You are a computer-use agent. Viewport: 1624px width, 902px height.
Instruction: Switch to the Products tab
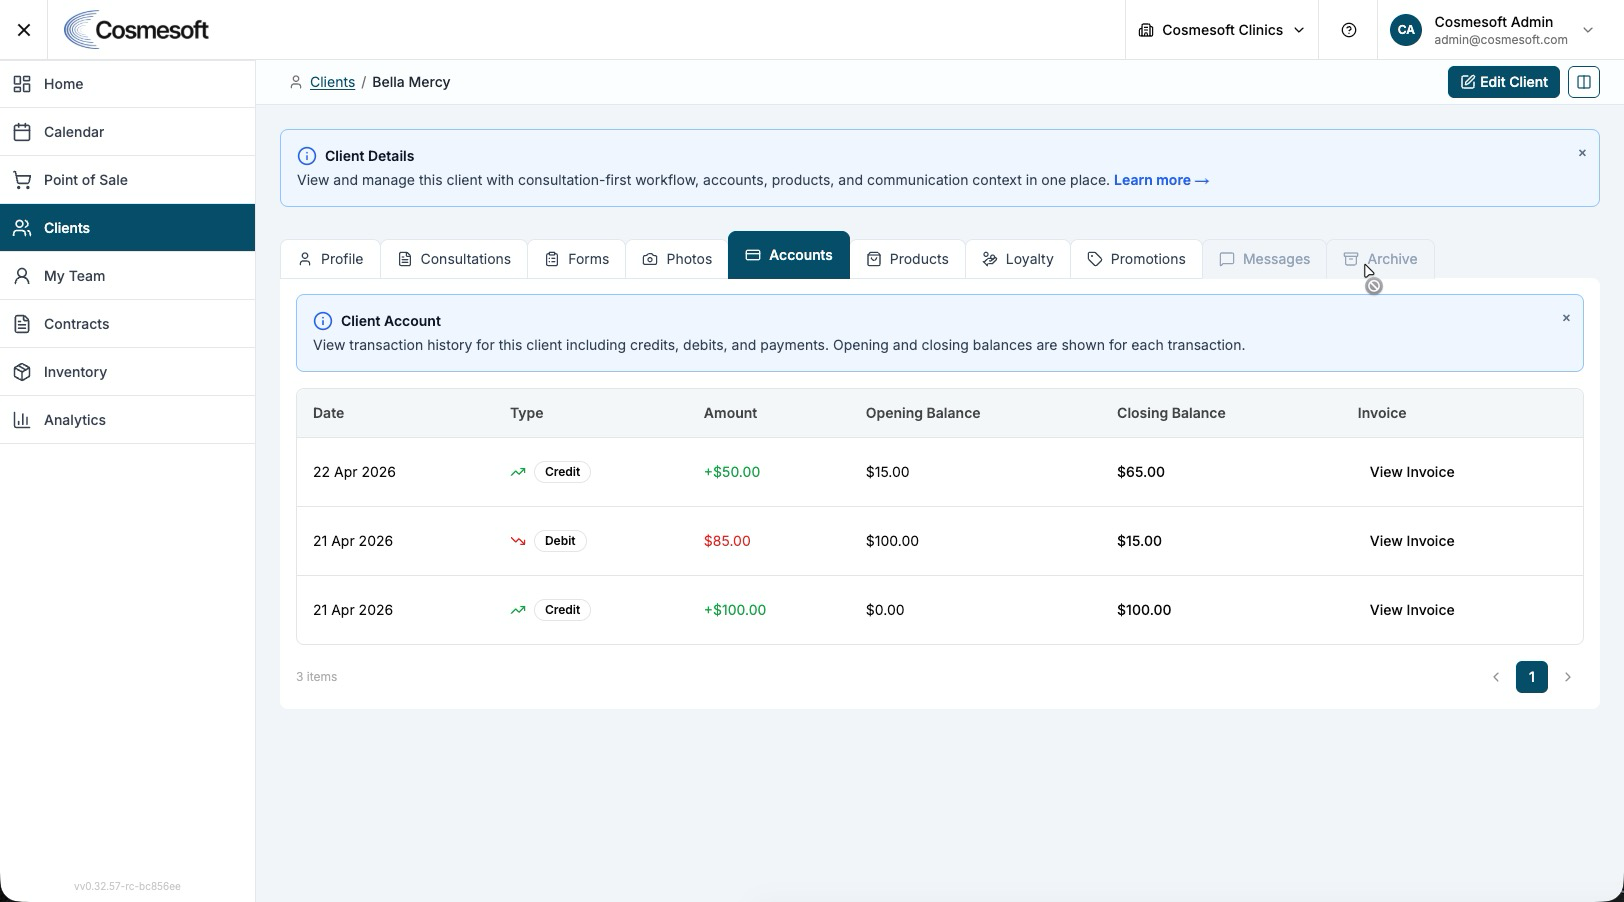tap(907, 259)
